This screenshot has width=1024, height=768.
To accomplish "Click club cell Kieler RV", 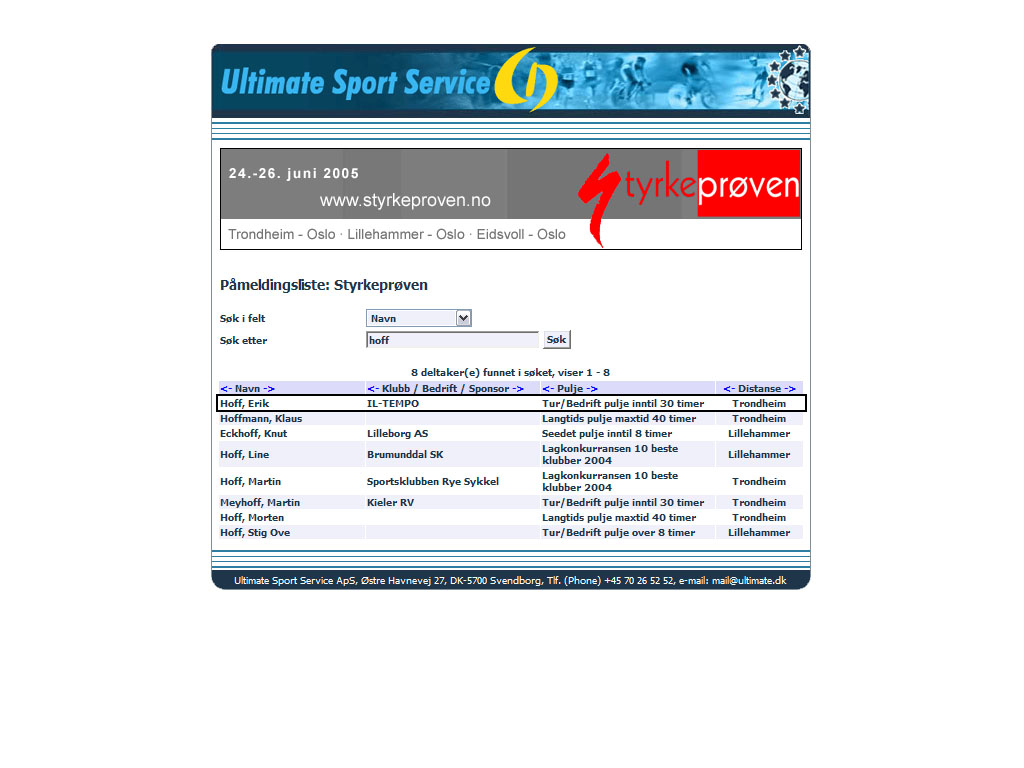I will [x=391, y=502].
